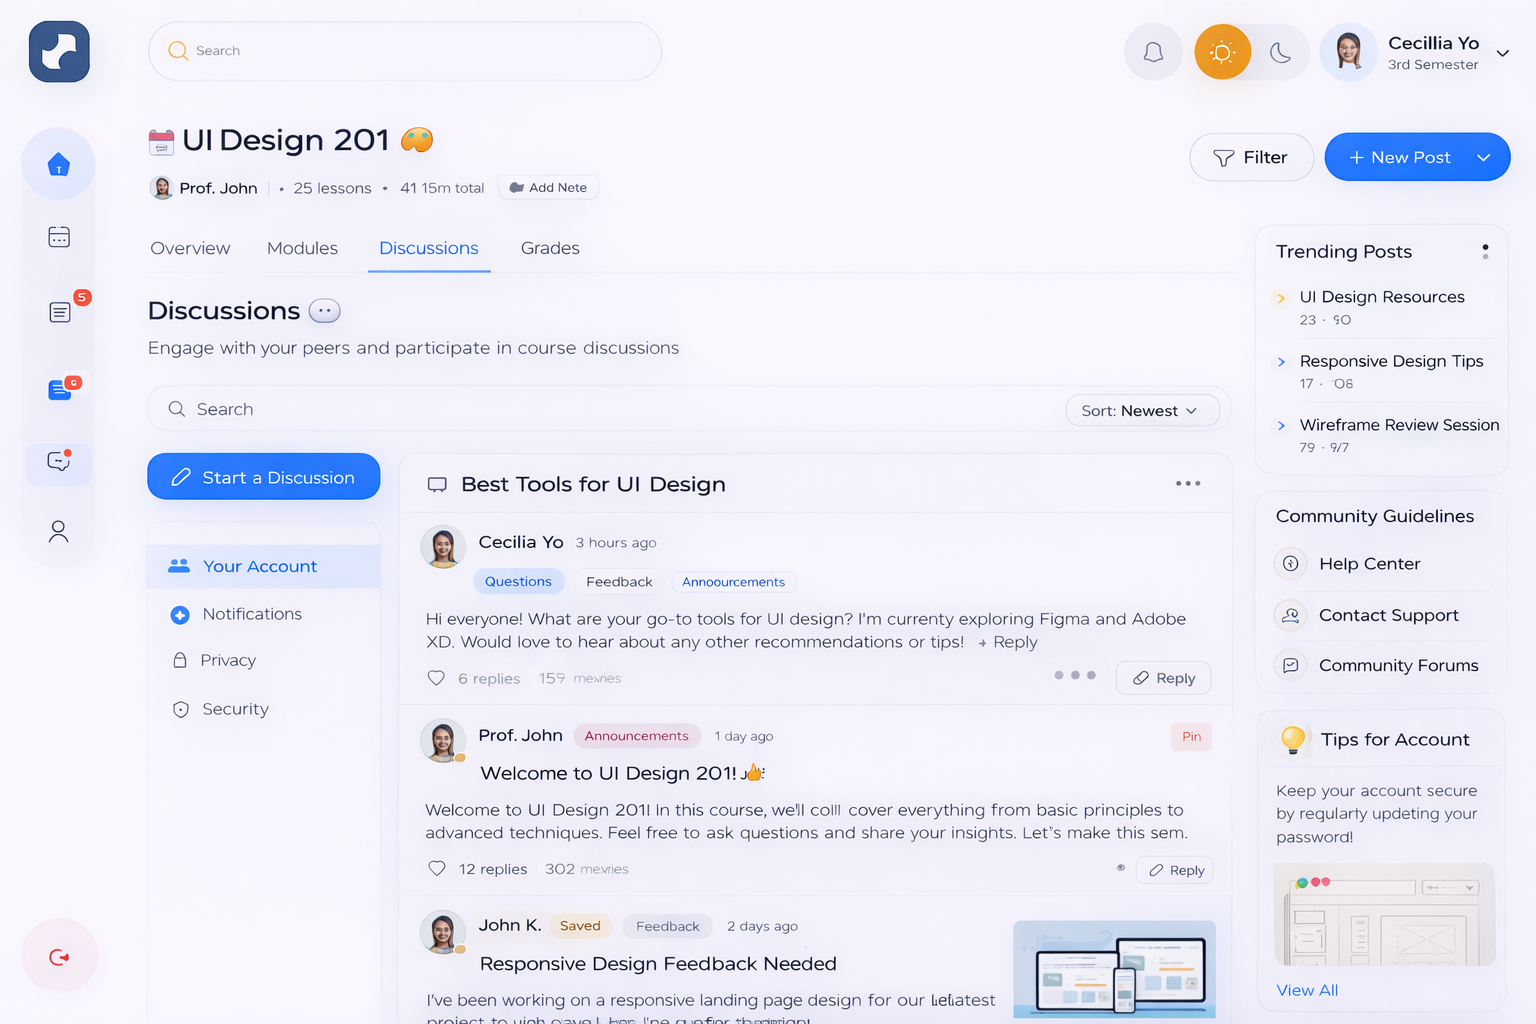Switch to light mode sun toggle
This screenshot has height=1024, width=1536.
[1222, 52]
